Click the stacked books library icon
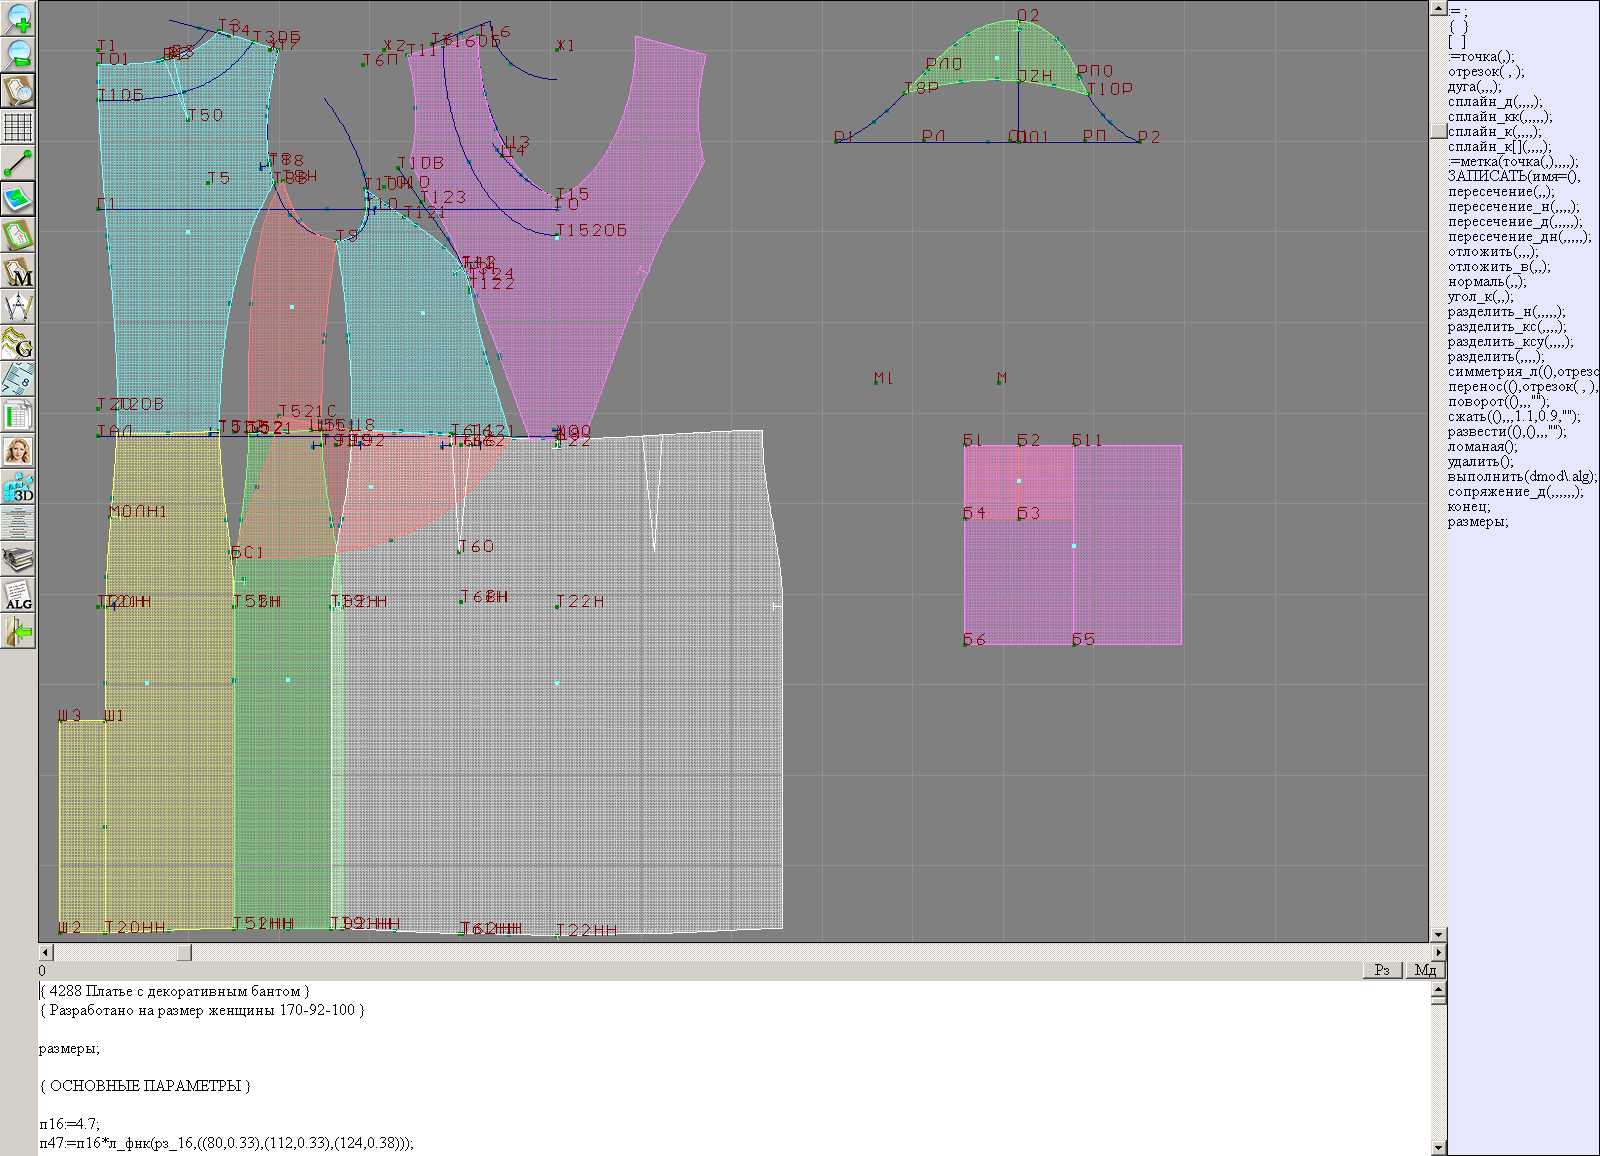Image resolution: width=1600 pixels, height=1156 pixels. point(18,559)
